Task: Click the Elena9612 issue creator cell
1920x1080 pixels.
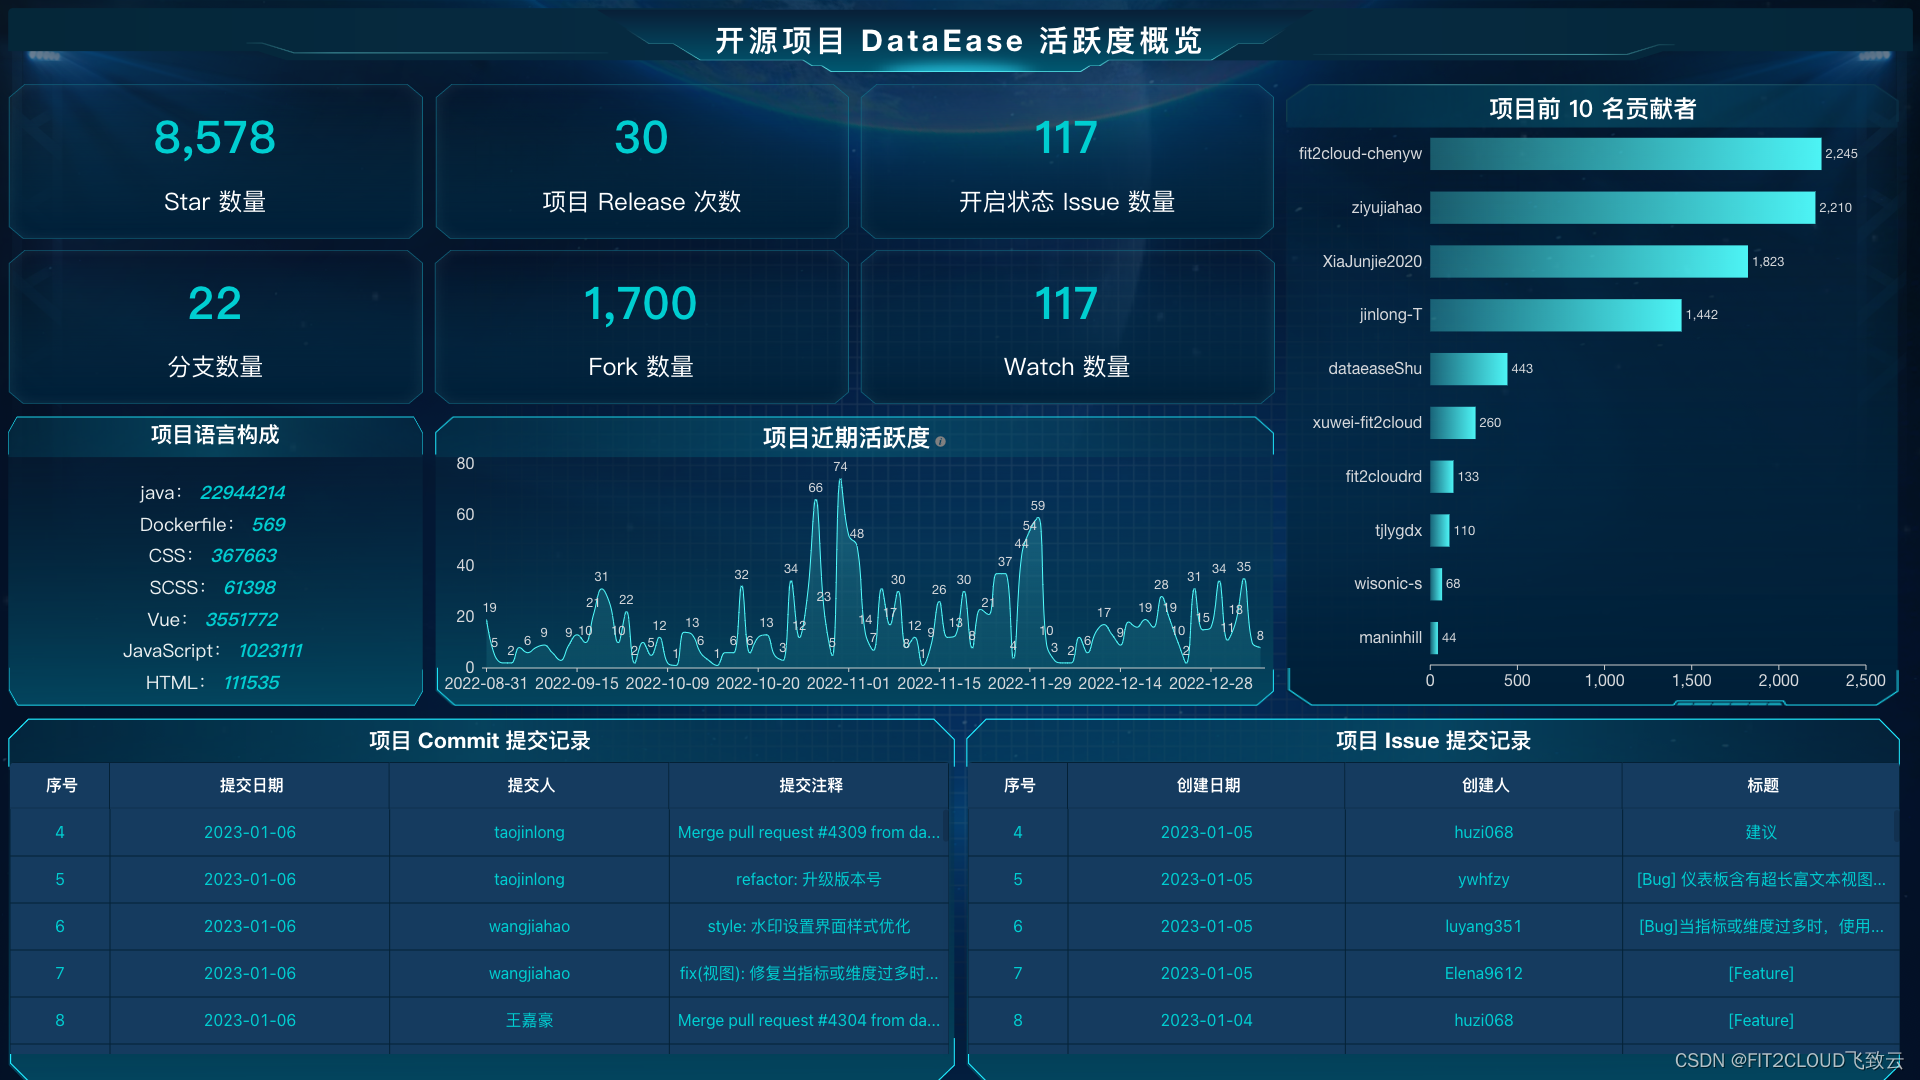Action: click(x=1483, y=974)
